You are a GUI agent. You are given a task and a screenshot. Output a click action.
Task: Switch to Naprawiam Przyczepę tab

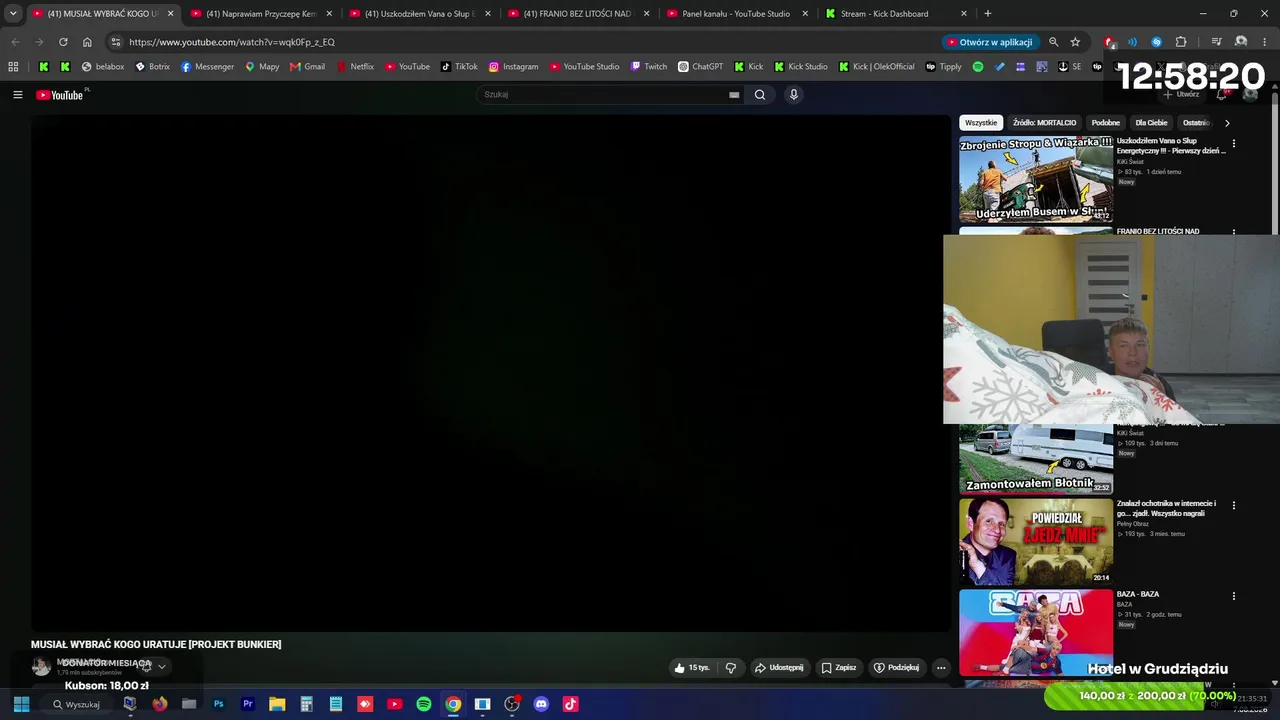261,14
